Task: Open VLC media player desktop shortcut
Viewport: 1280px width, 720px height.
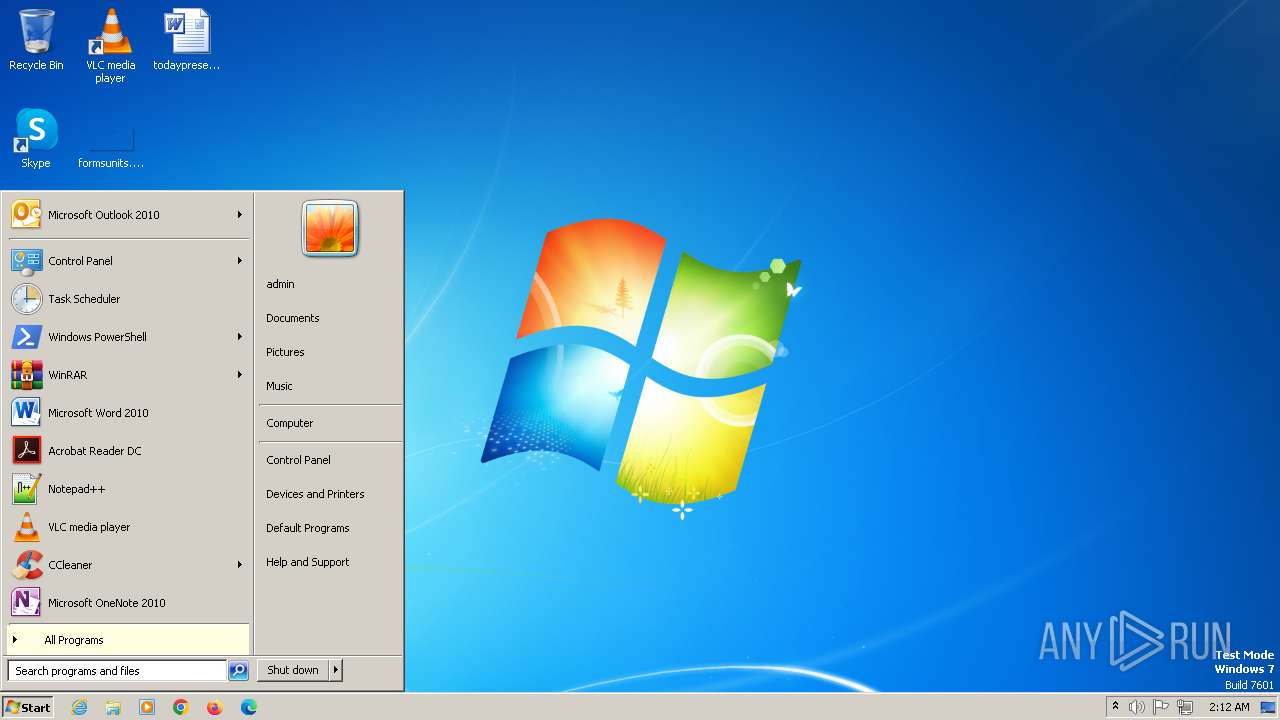Action: (x=110, y=45)
